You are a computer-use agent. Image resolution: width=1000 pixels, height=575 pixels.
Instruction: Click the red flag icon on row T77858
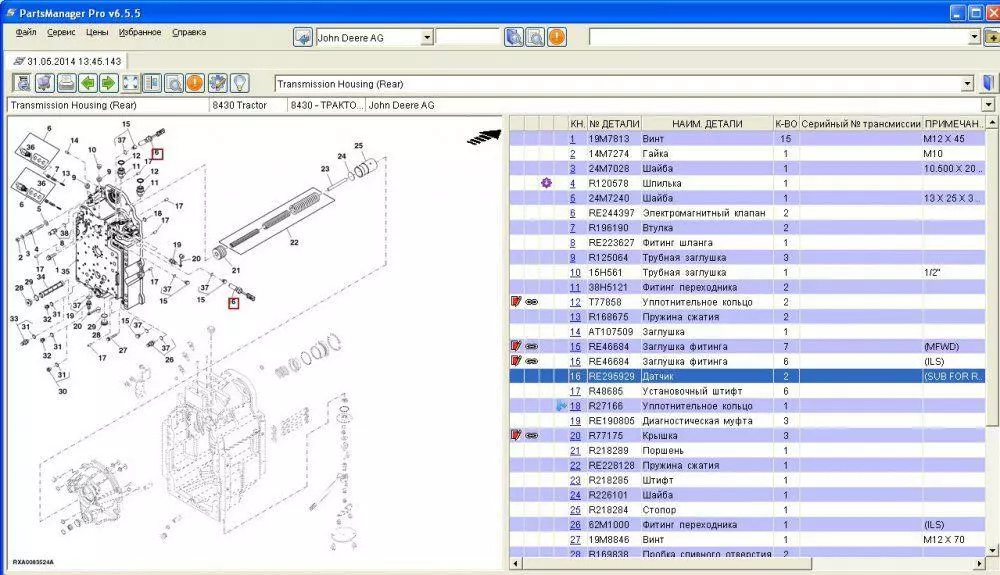click(516, 302)
